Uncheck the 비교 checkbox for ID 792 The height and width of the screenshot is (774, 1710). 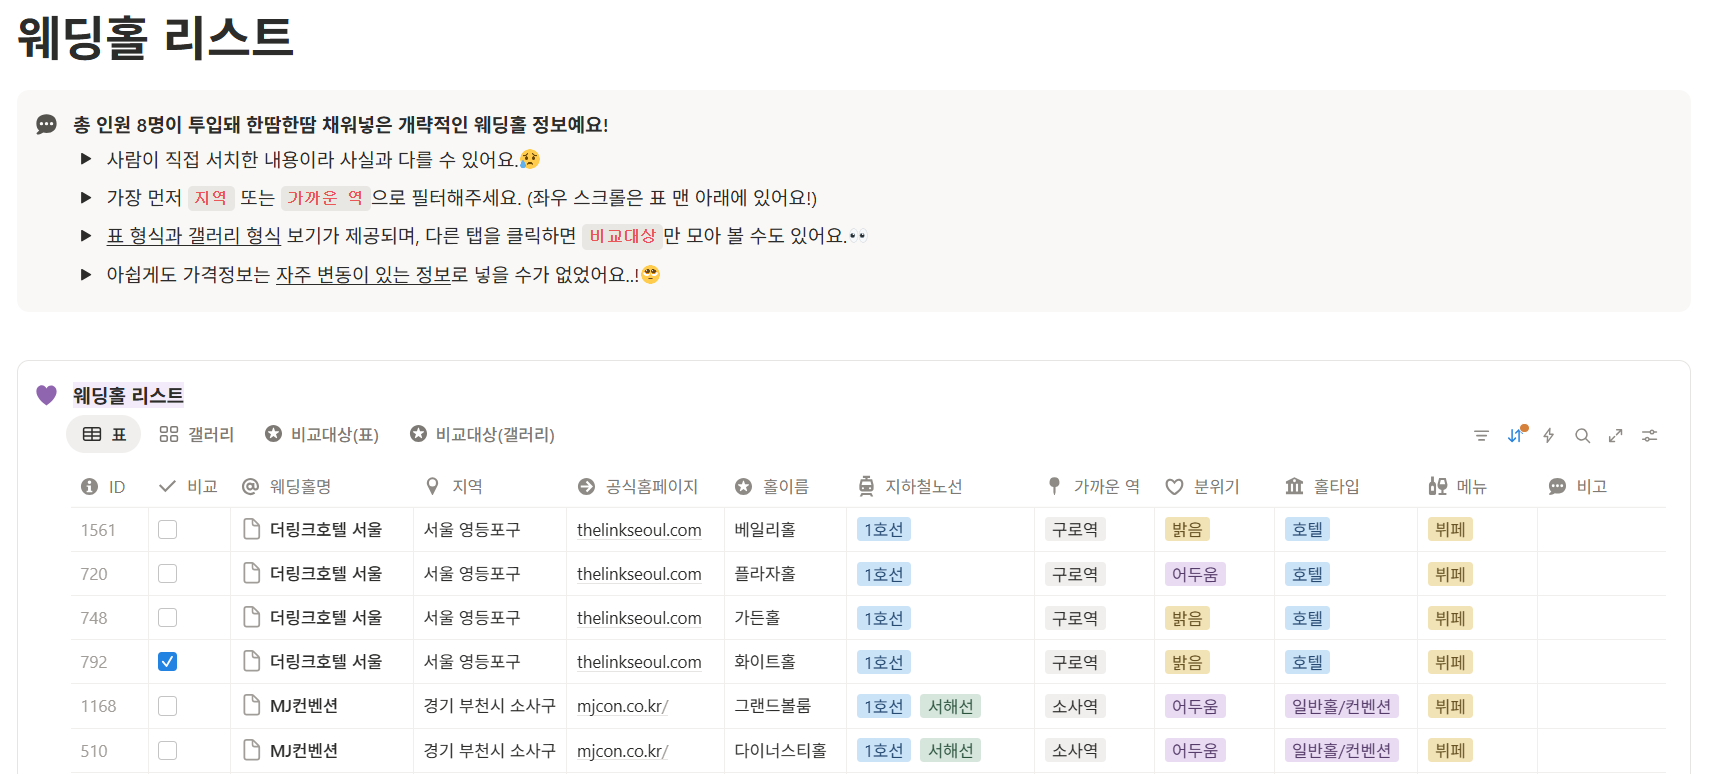[168, 661]
